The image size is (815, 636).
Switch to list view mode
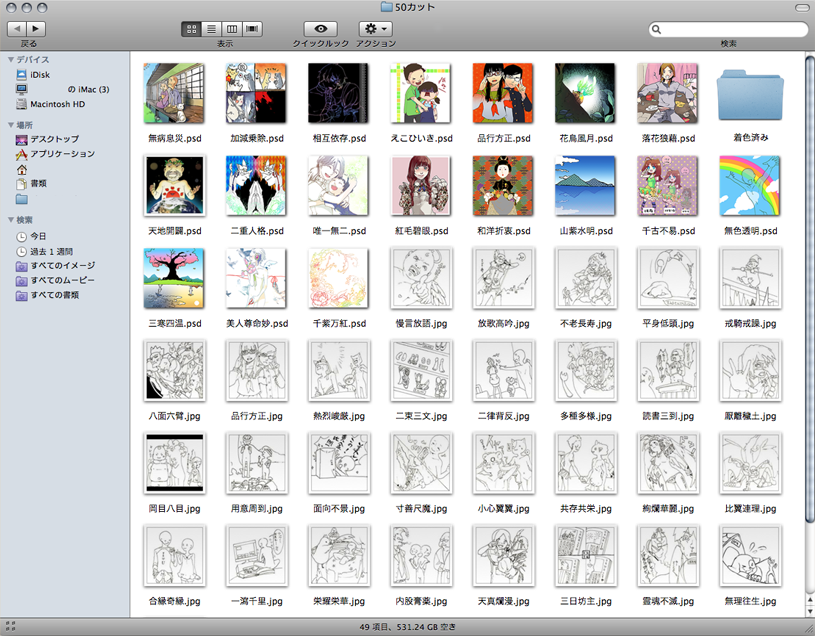pyautogui.click(x=211, y=29)
